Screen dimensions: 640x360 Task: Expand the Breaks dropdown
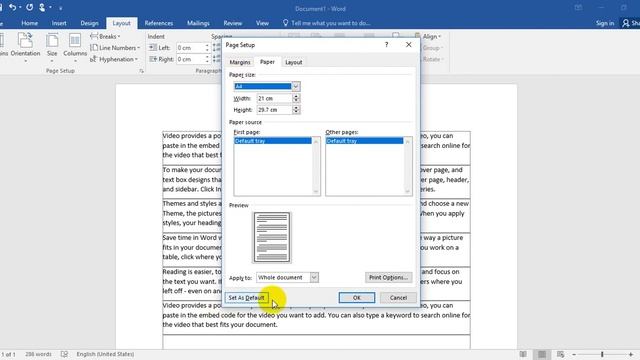[x=105, y=36]
